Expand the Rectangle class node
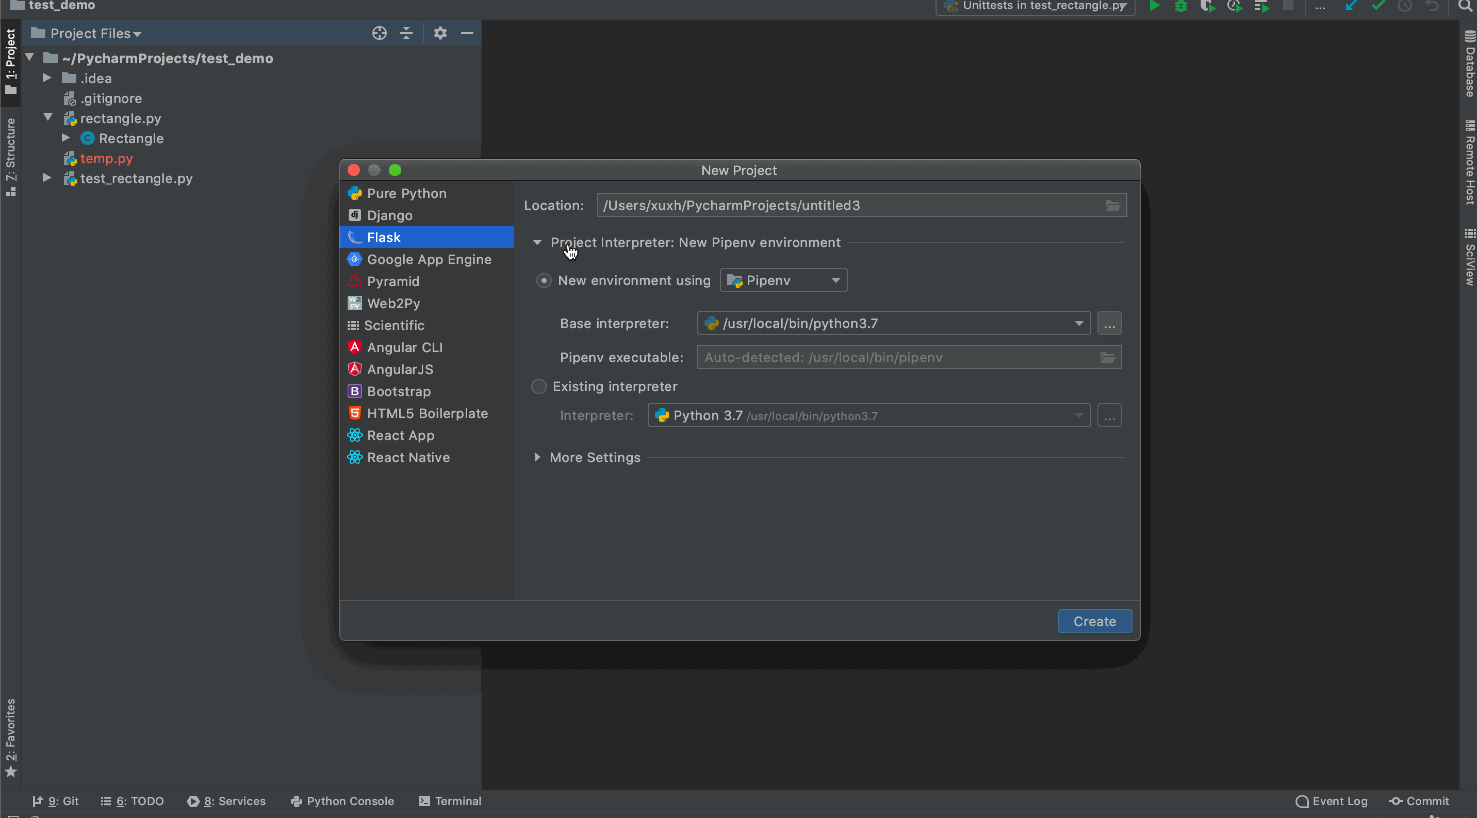Screen dimensions: 1477x818 66,138
